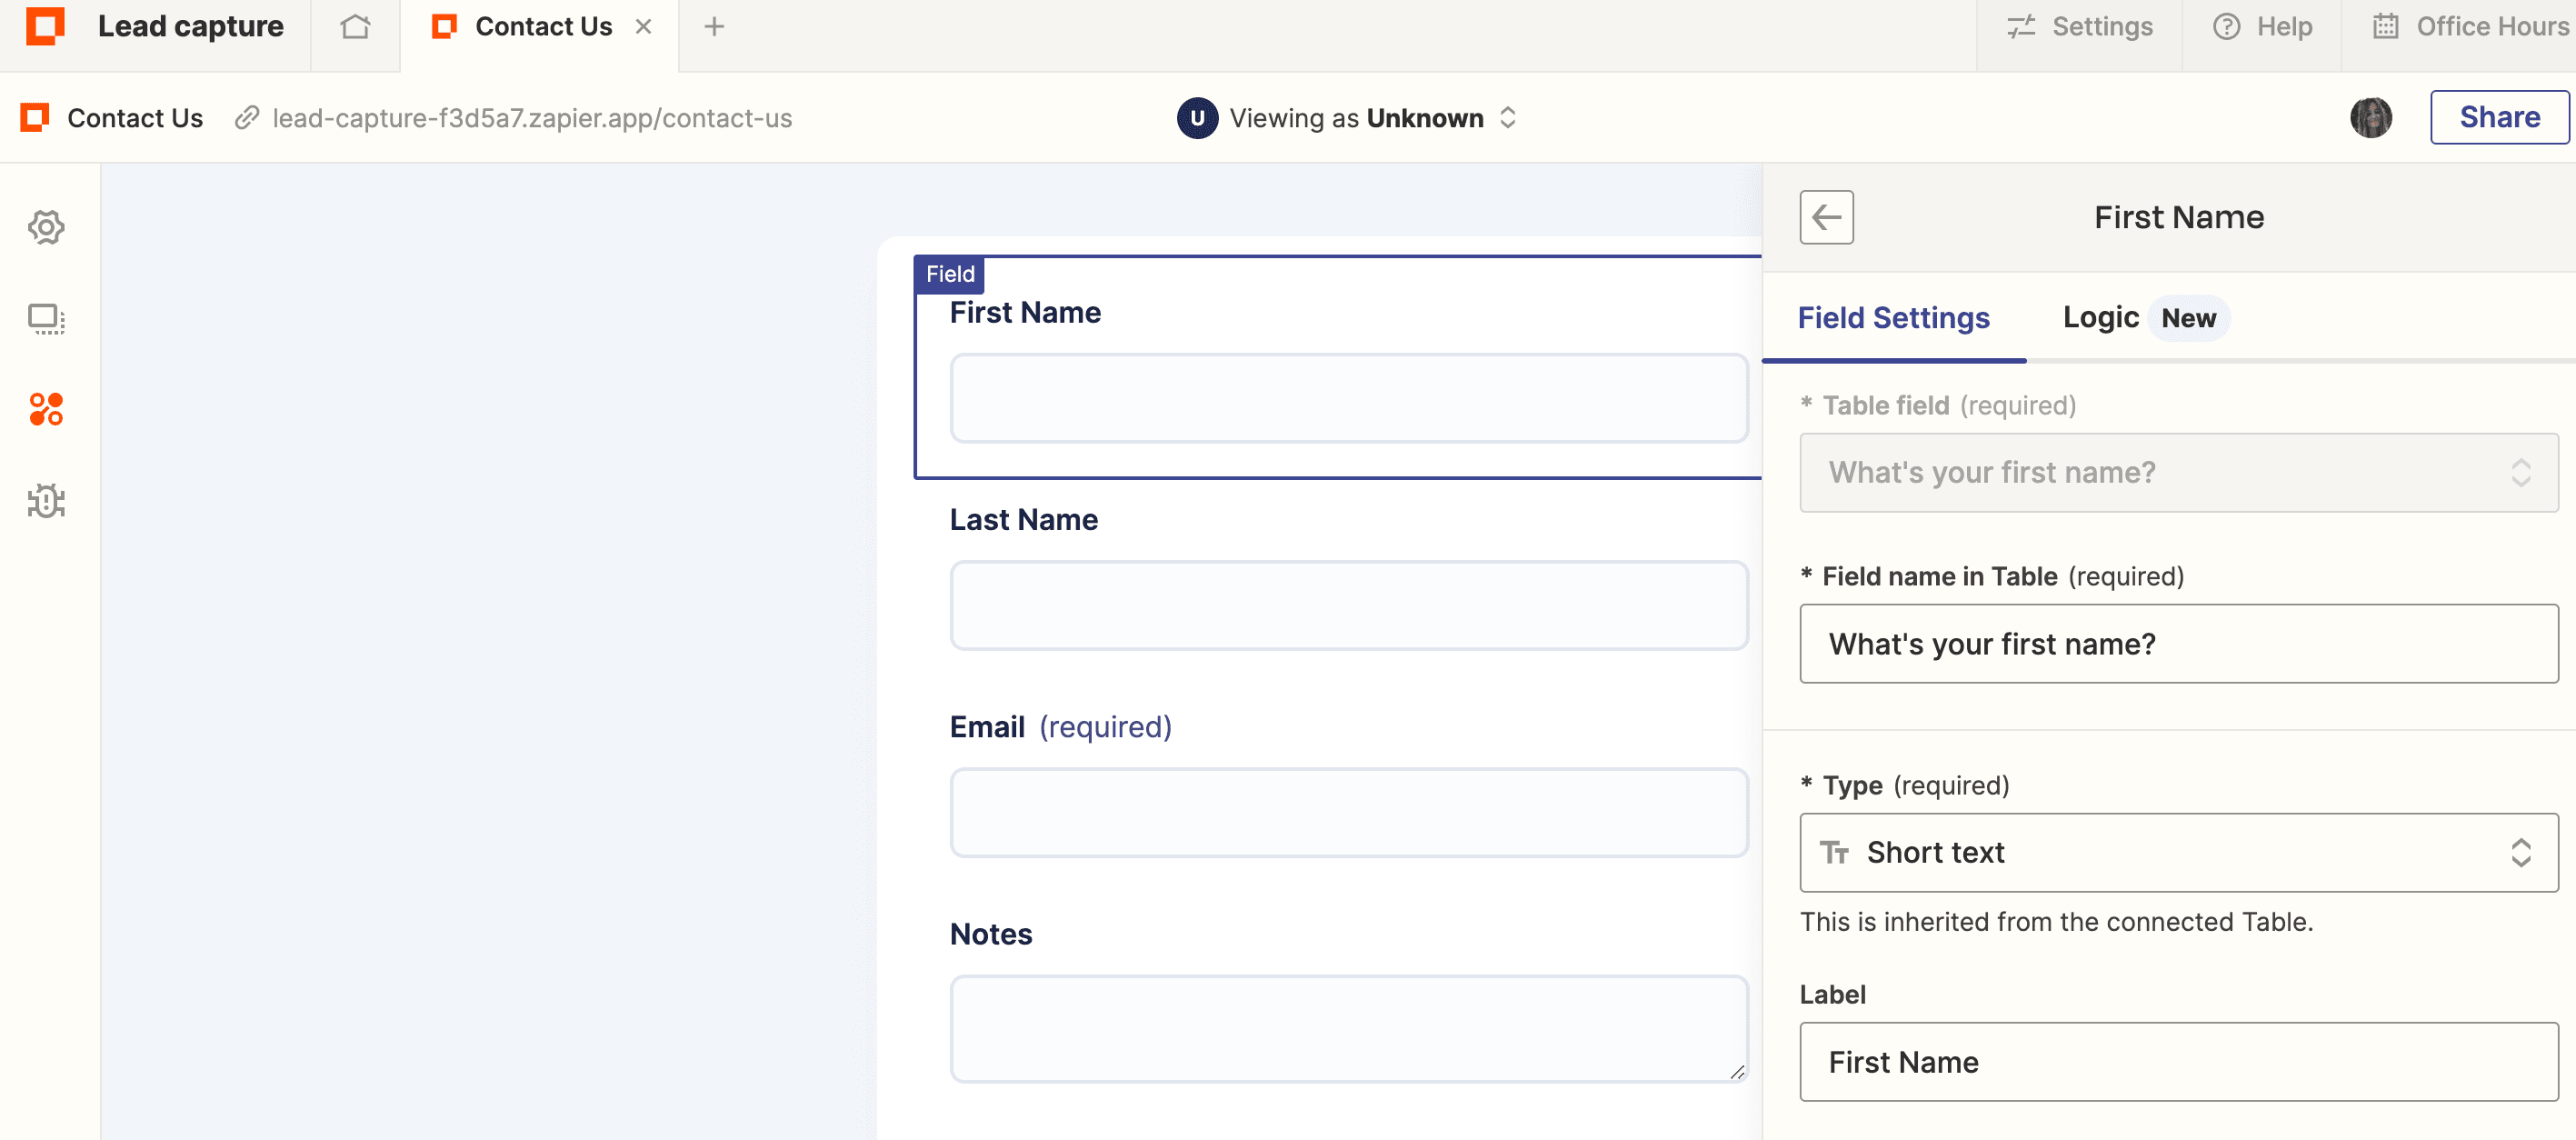The height and width of the screenshot is (1140, 2576).
Task: Open the lead-capture zapier.app page URL link
Action: (x=532, y=118)
